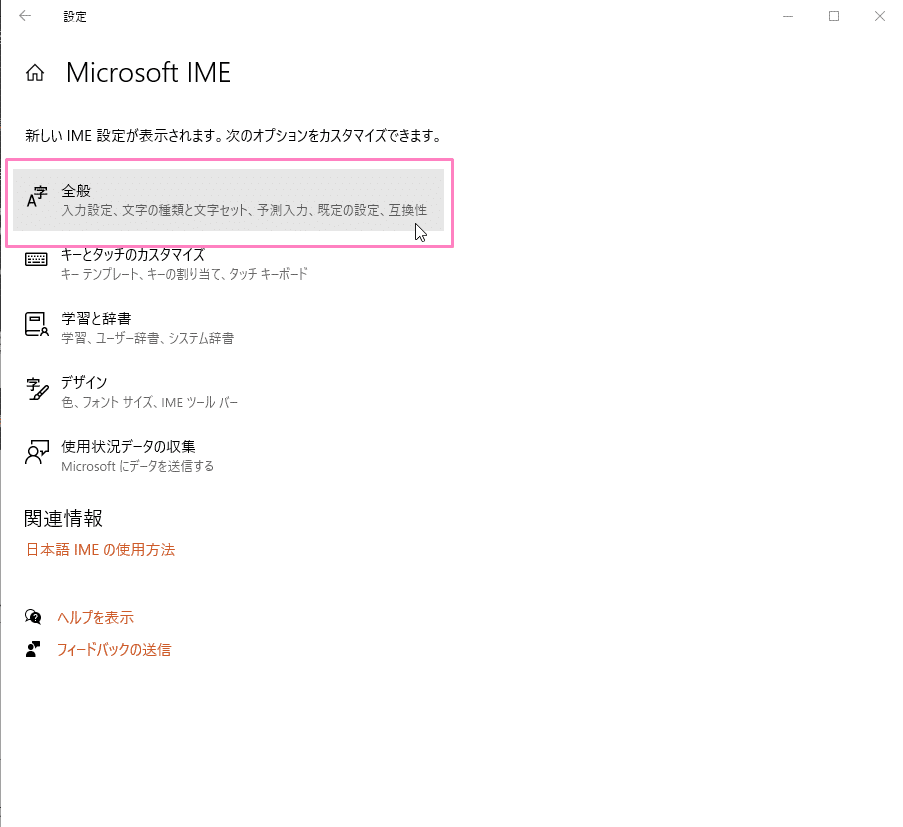Click the 新しい IME 設定が表示されます sentence
Screen dimensions: 903x827
click(x=233, y=136)
